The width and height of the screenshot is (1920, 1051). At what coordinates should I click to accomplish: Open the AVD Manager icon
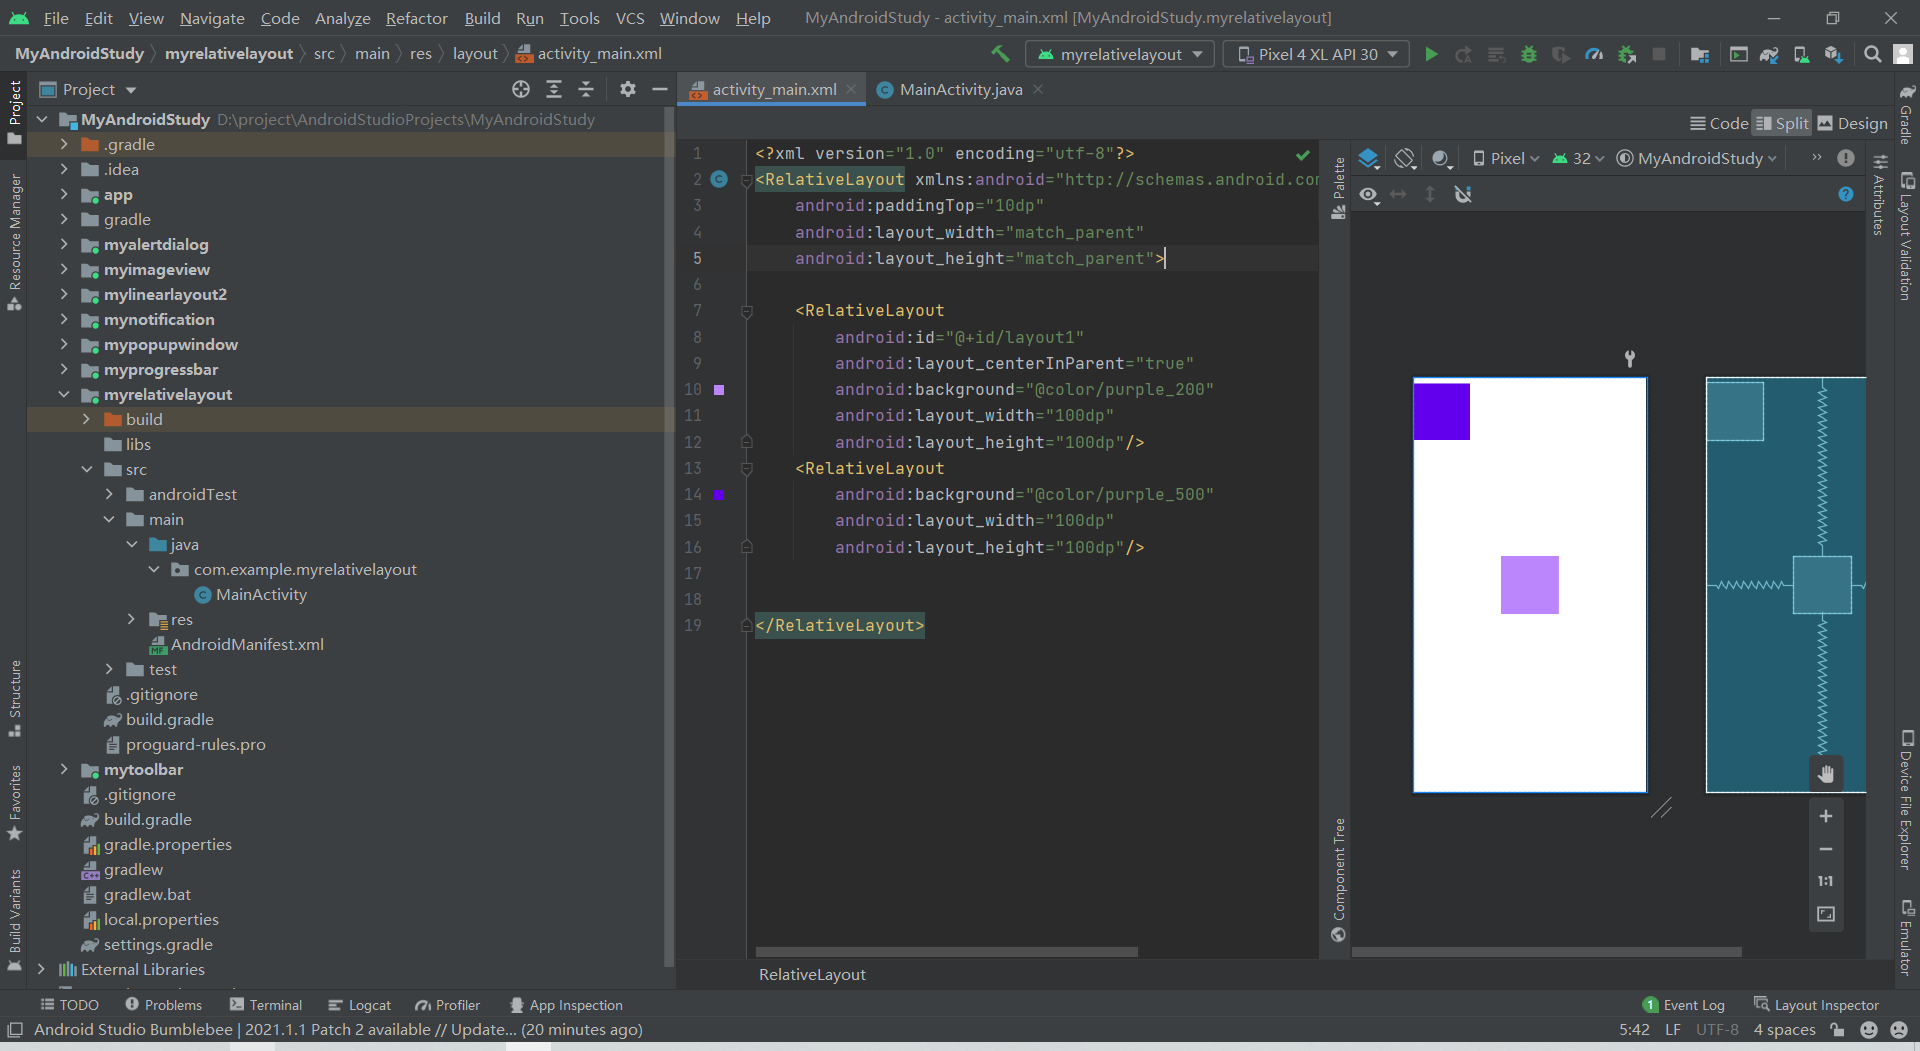pos(1801,54)
